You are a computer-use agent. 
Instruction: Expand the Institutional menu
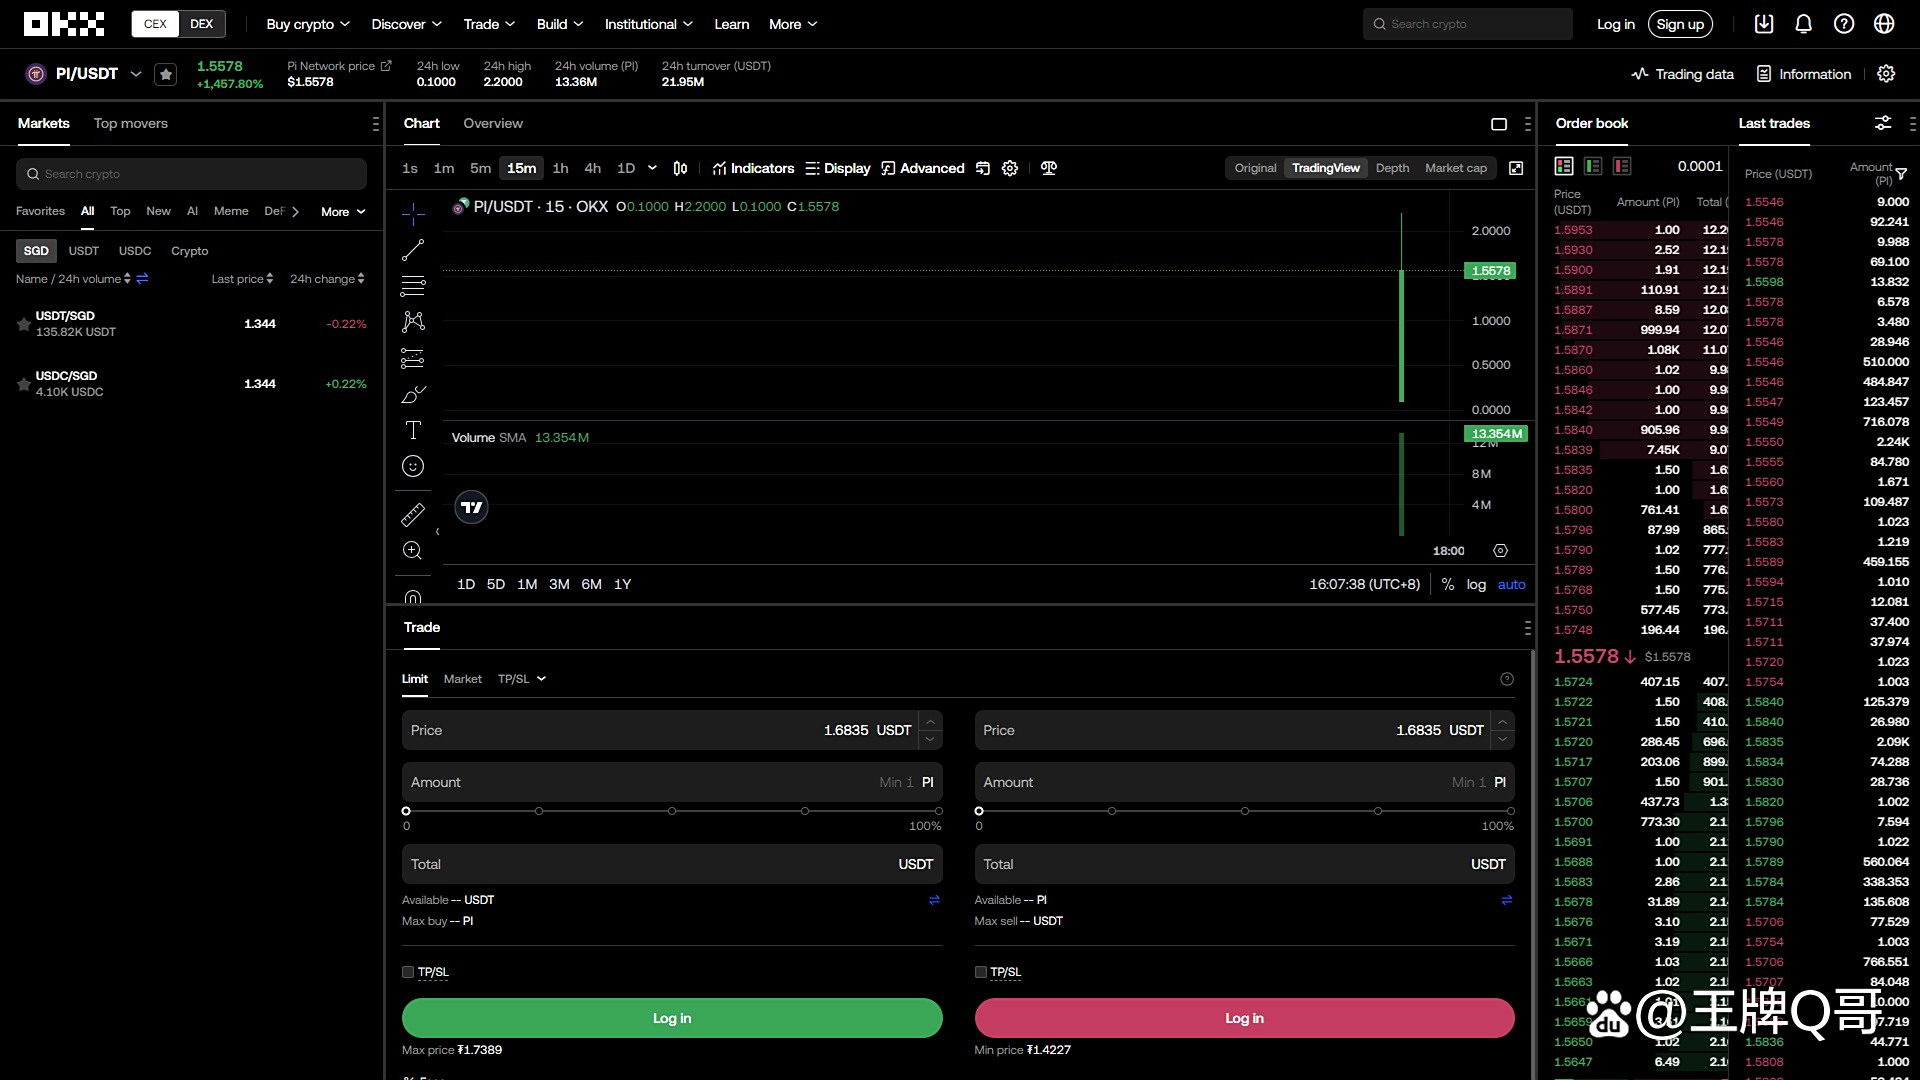click(649, 24)
